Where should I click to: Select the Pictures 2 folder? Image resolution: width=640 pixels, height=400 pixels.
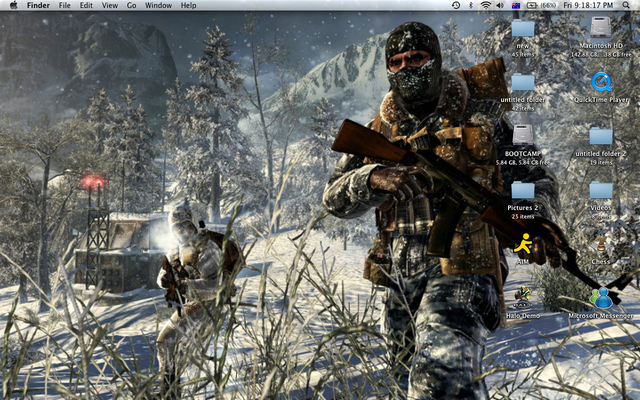523,190
